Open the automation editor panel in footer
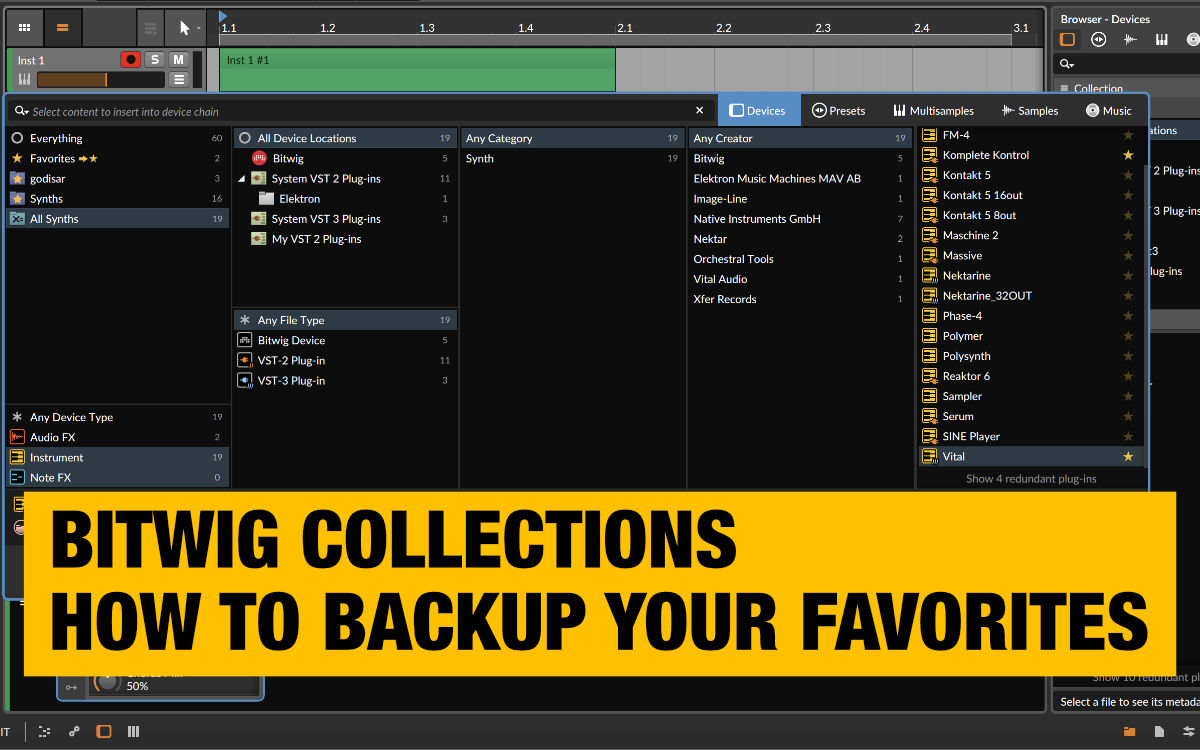Viewport: 1200px width, 750px height. pos(73,731)
